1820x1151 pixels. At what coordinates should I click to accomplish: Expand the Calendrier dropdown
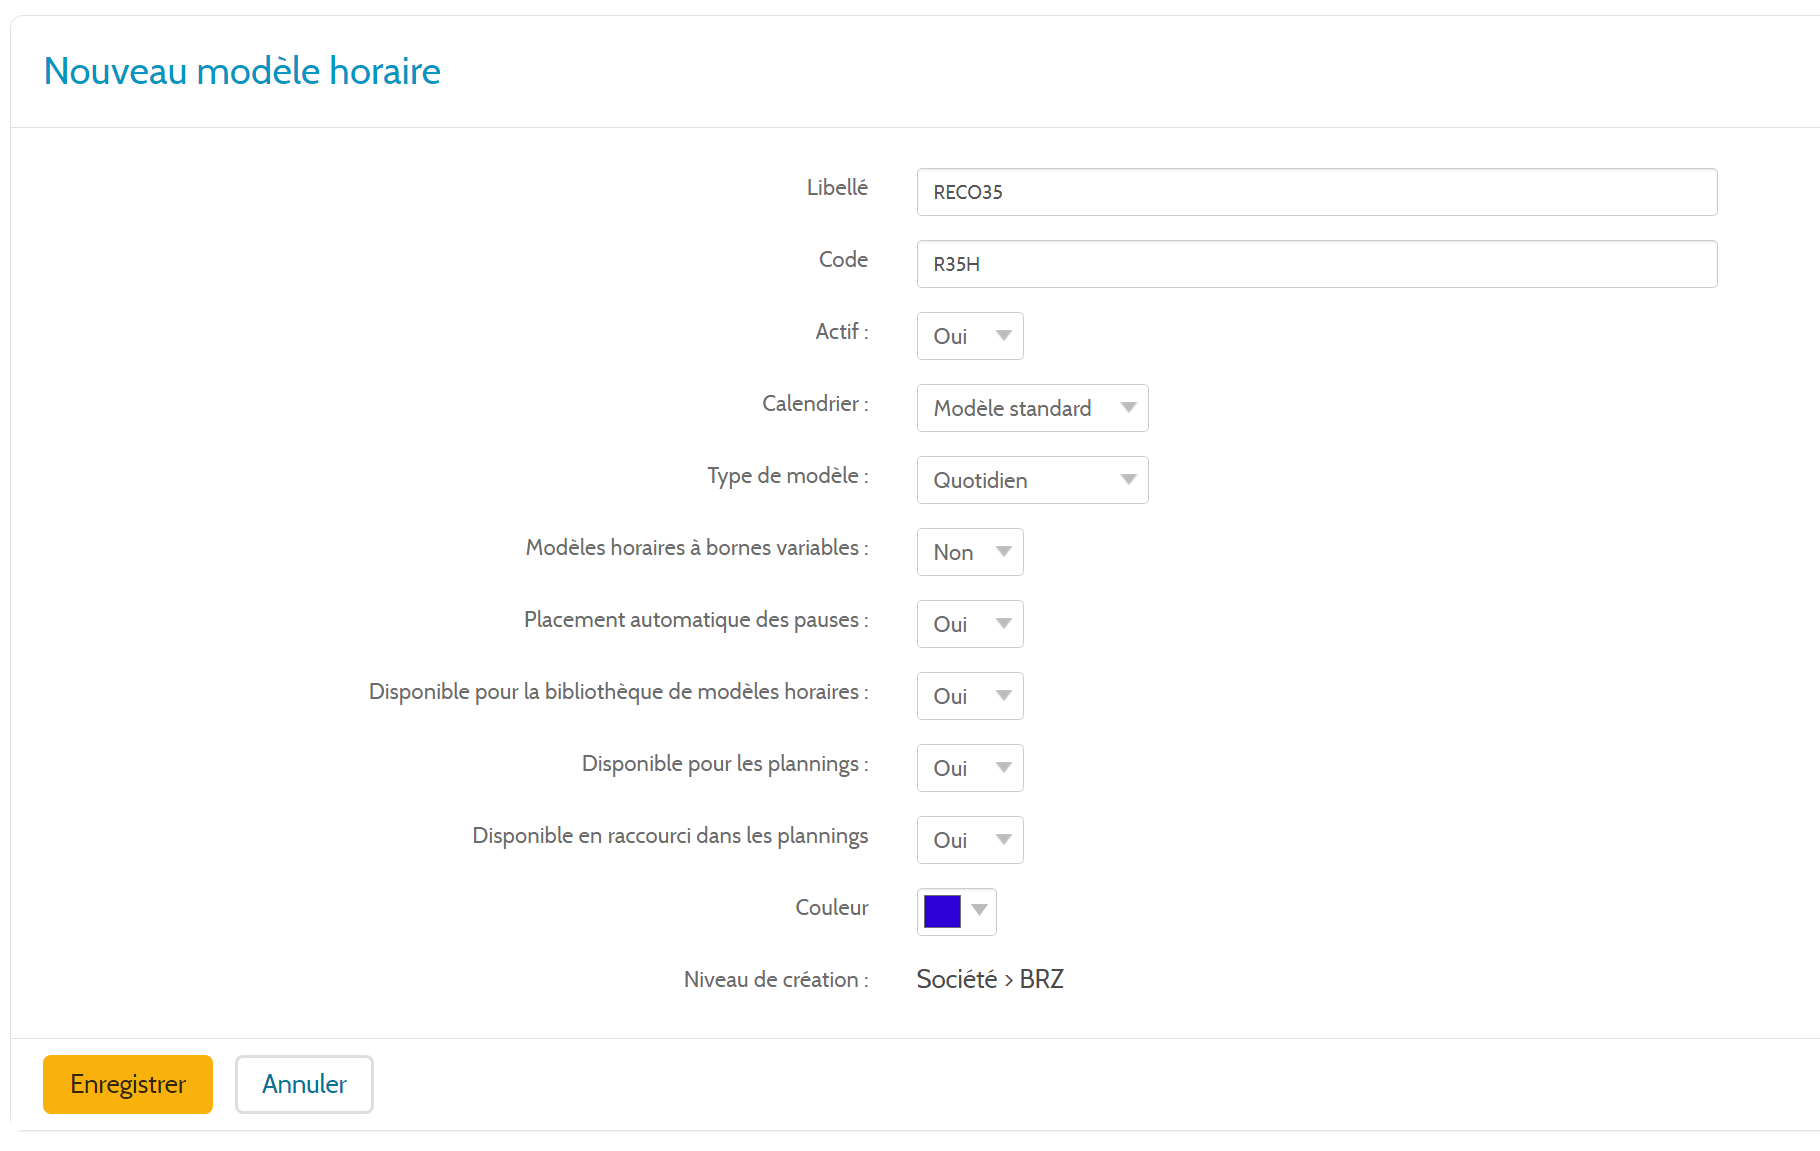point(1030,408)
